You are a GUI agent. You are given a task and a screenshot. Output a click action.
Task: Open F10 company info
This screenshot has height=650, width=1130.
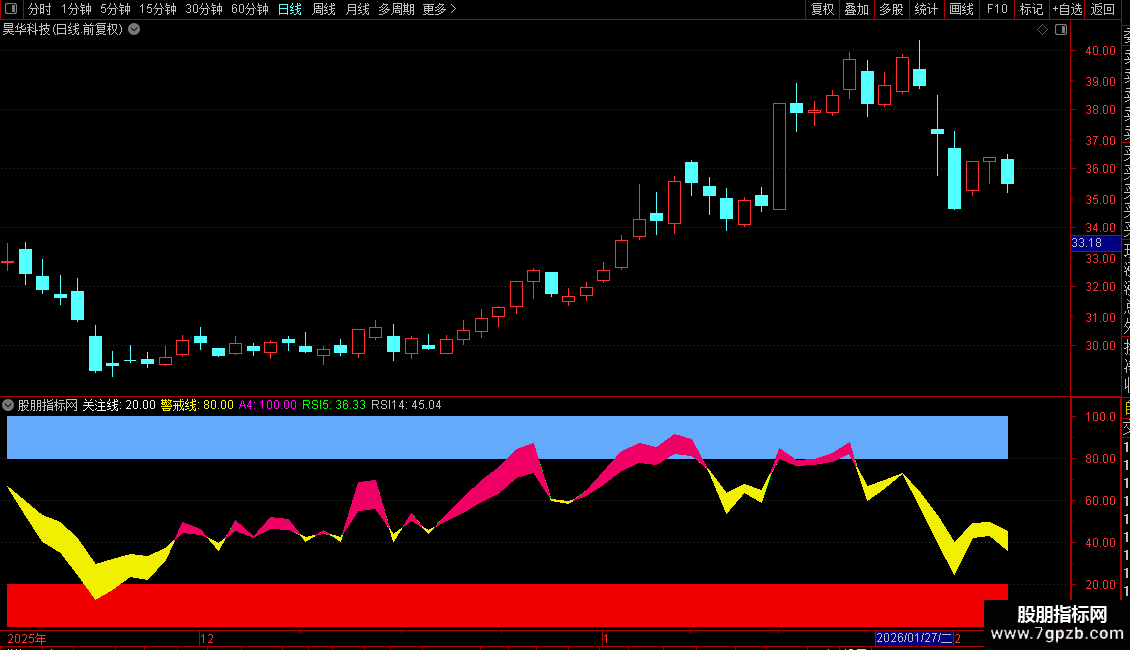997,9
